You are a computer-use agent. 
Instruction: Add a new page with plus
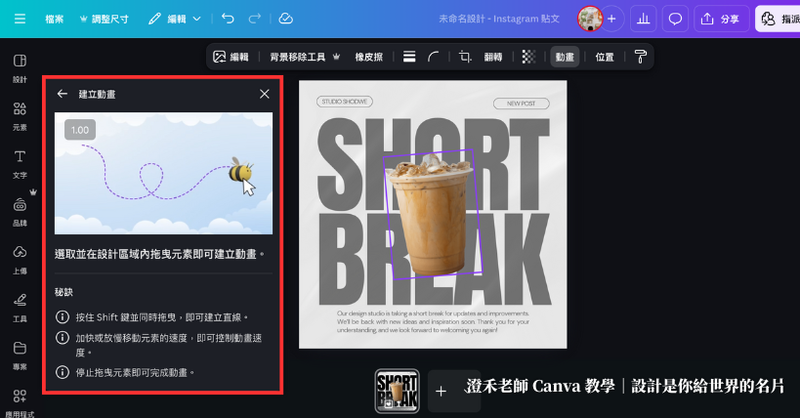tap(441, 391)
